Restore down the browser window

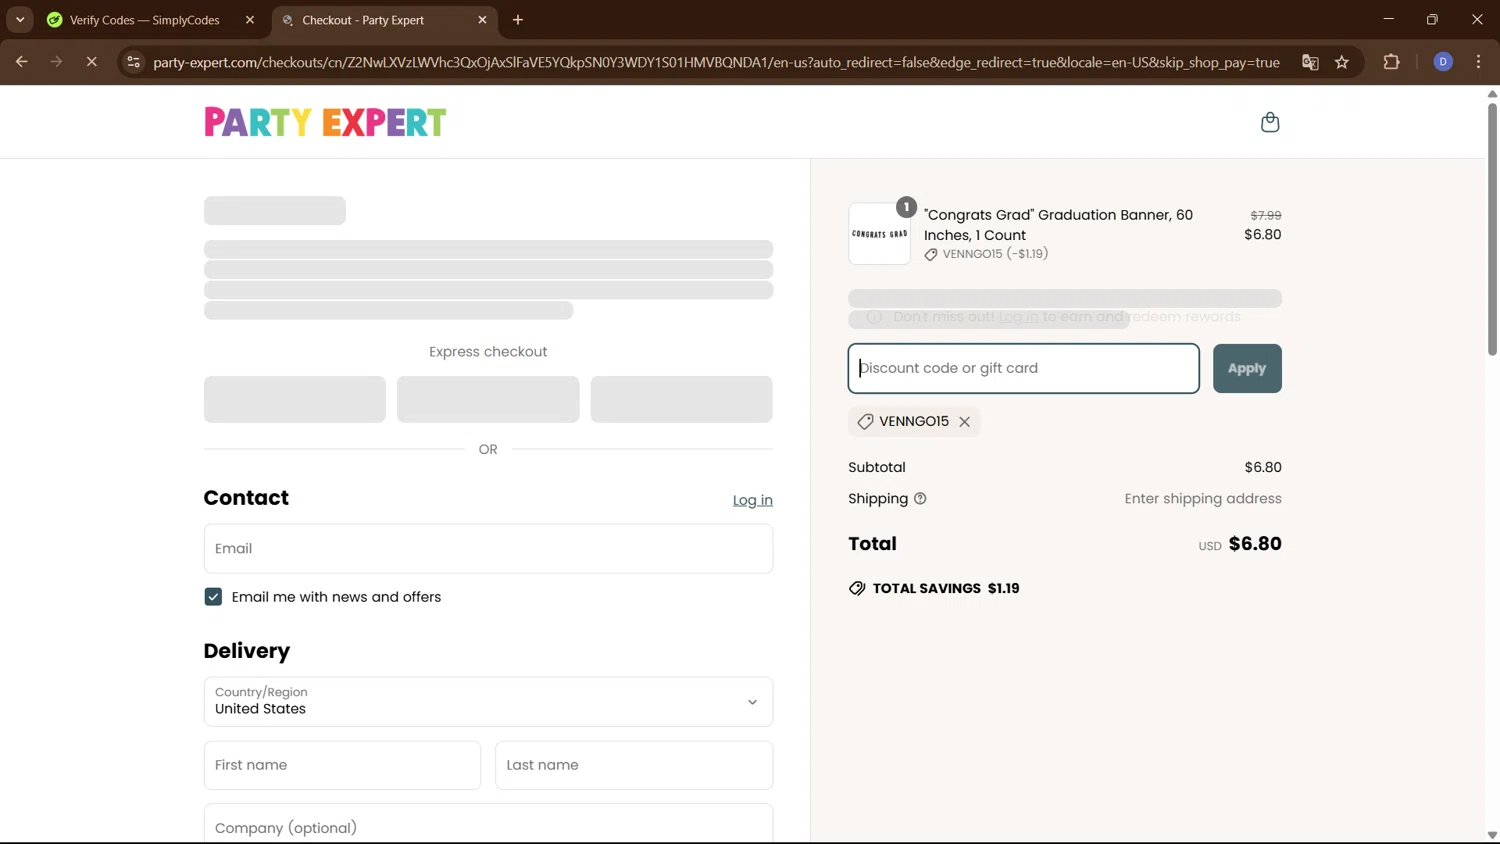(1432, 20)
